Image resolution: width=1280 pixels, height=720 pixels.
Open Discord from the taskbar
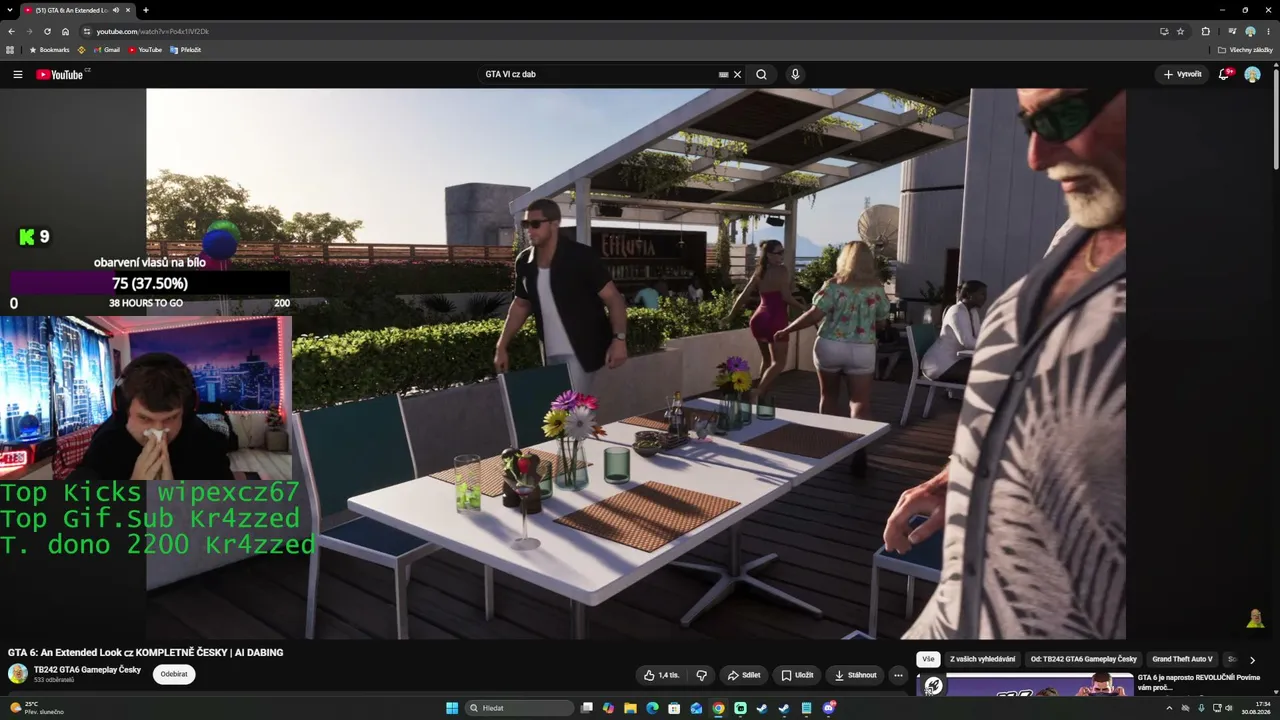pyautogui.click(x=828, y=708)
